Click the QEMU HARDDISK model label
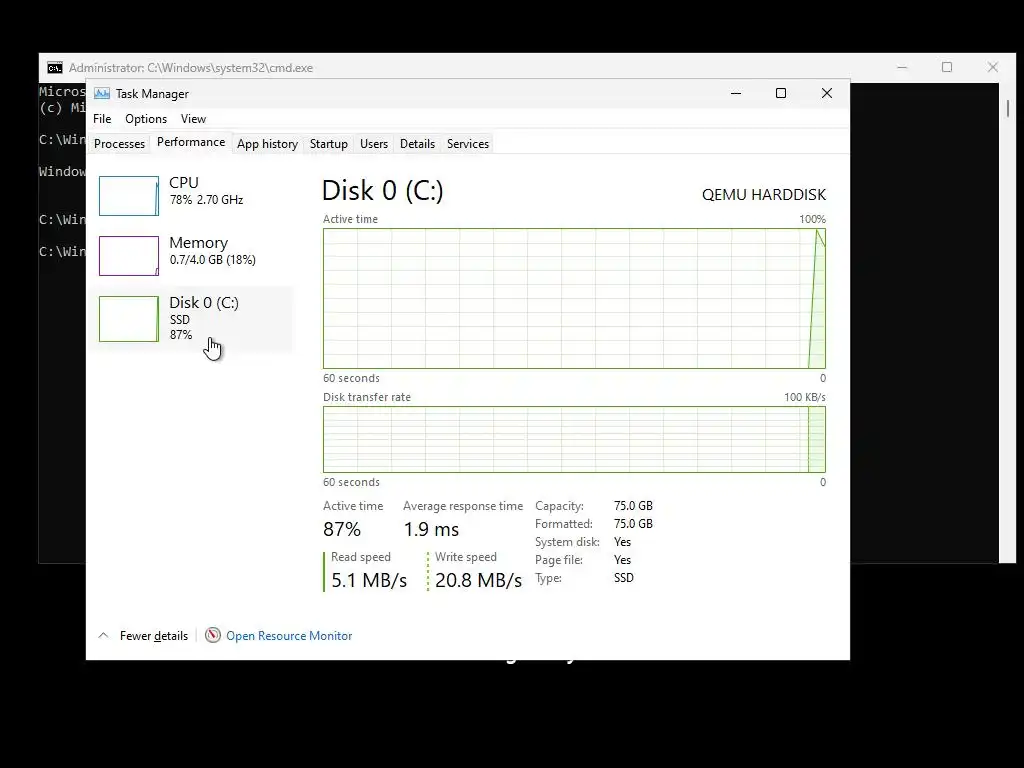This screenshot has width=1024, height=768. coord(763,195)
